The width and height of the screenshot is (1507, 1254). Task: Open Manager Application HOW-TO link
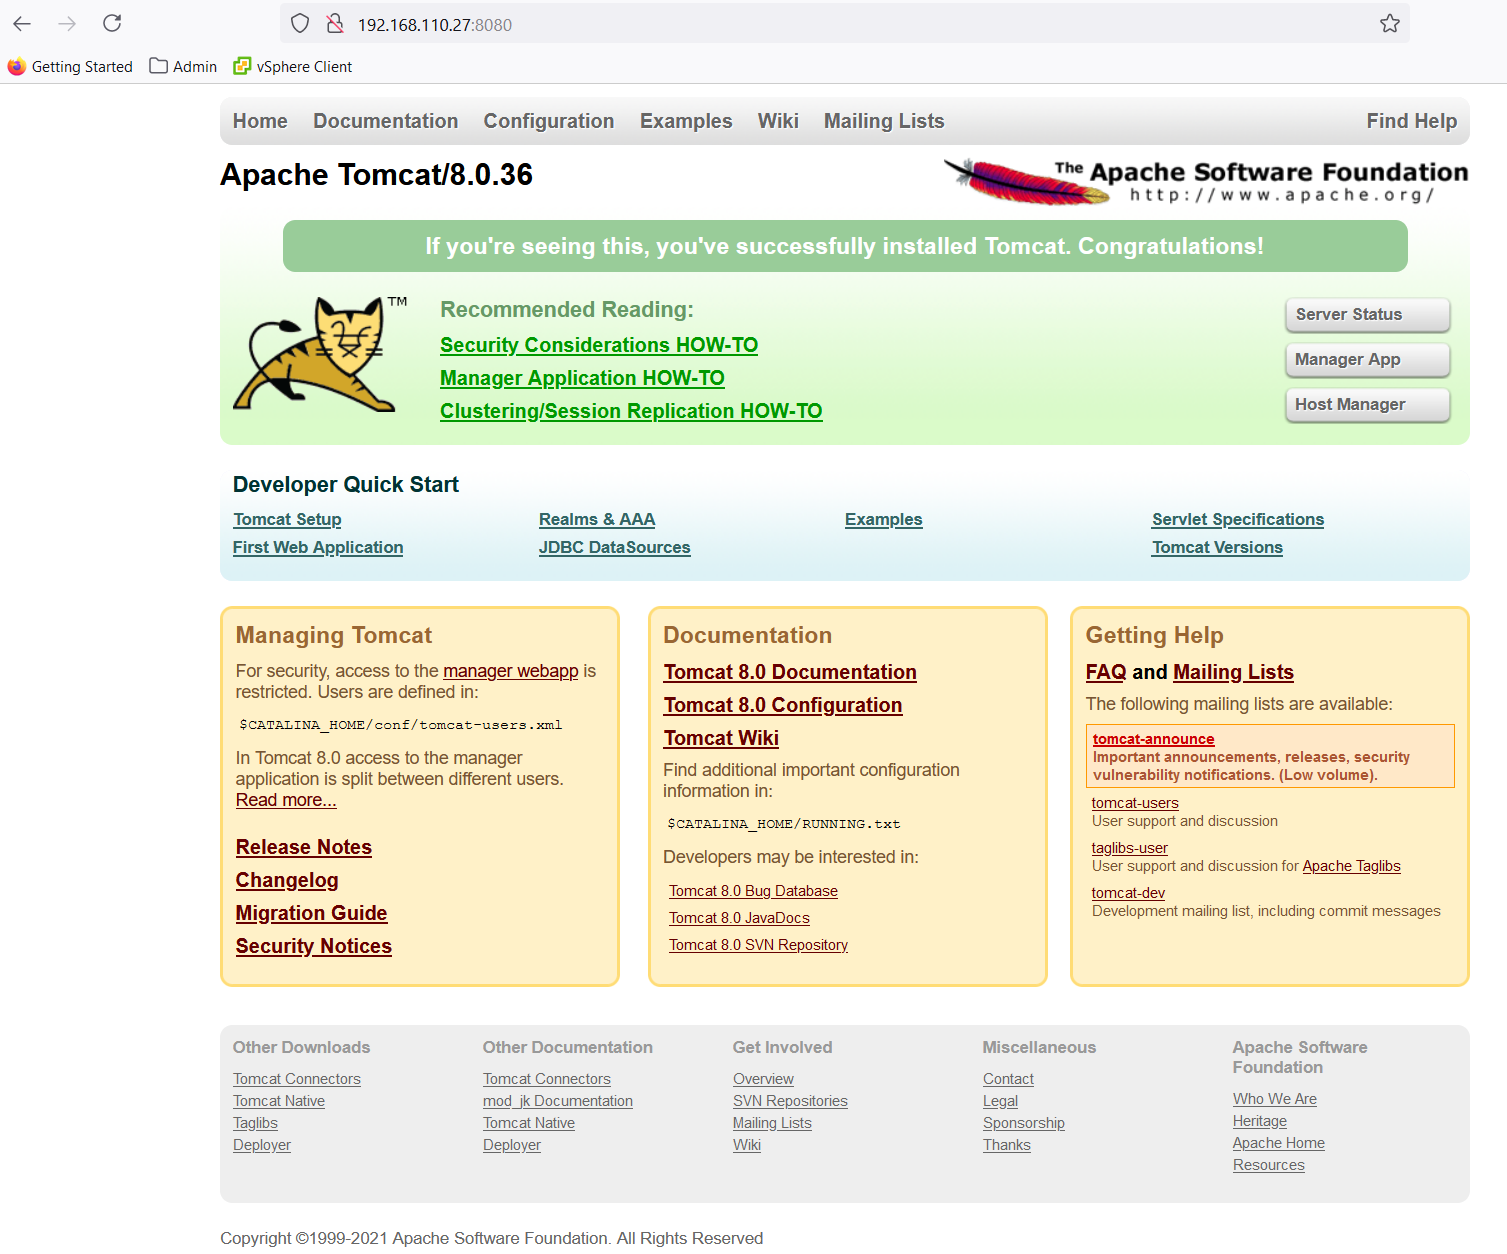[x=582, y=378]
